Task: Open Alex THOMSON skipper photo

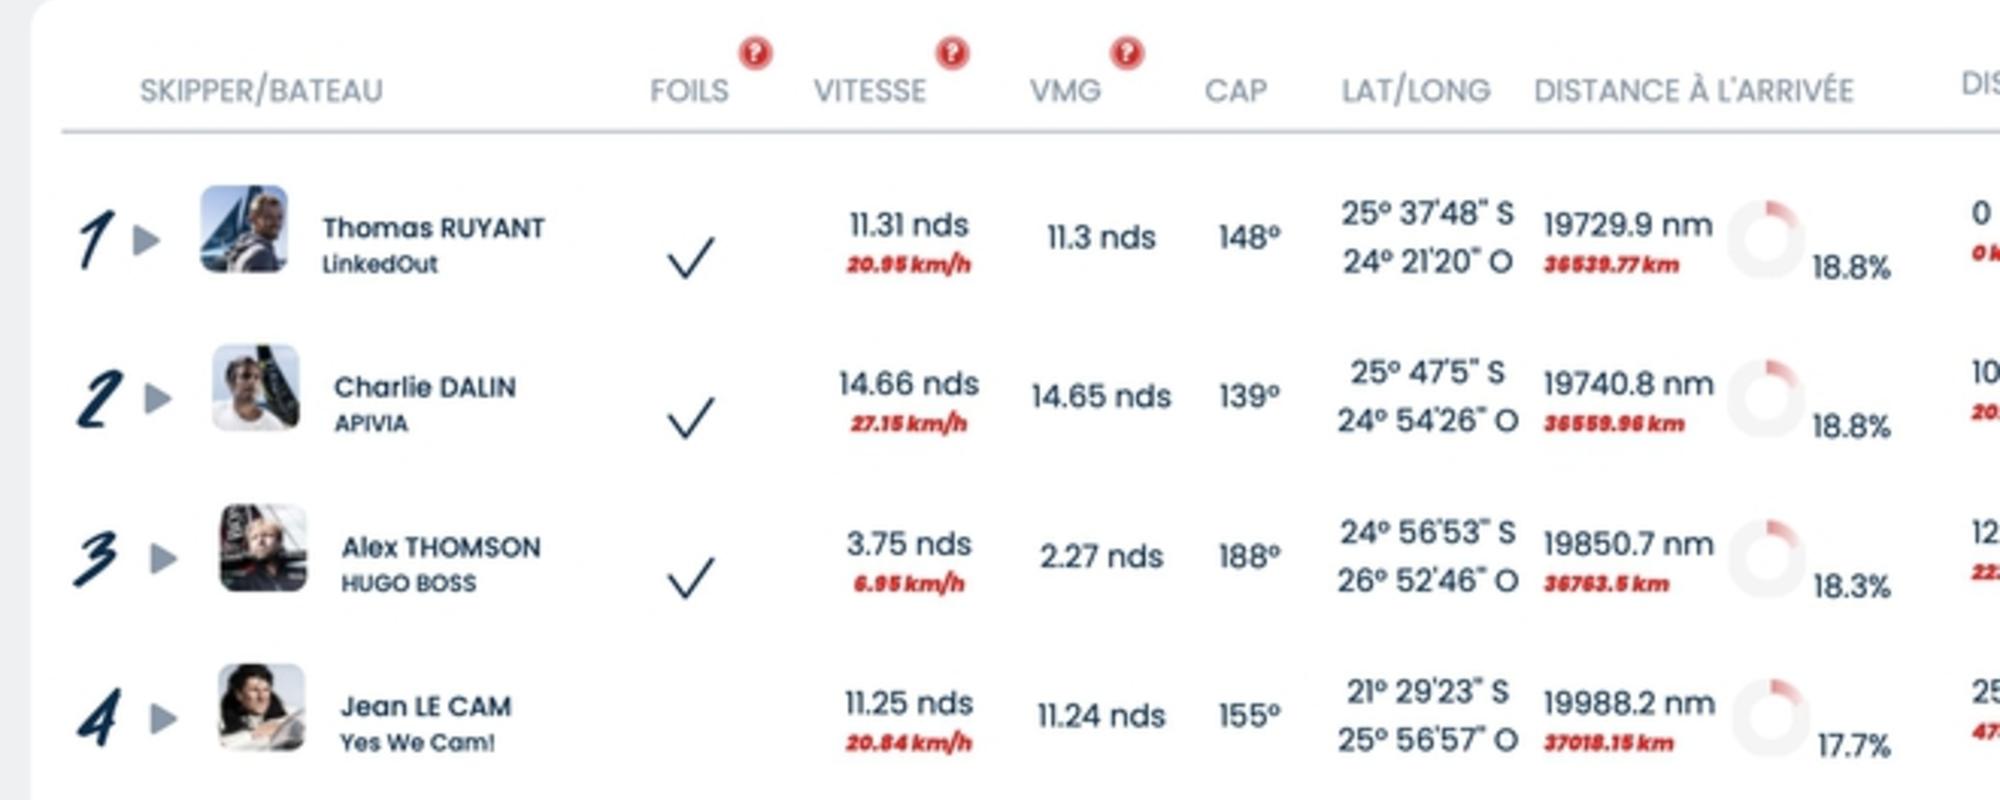Action: click(263, 548)
